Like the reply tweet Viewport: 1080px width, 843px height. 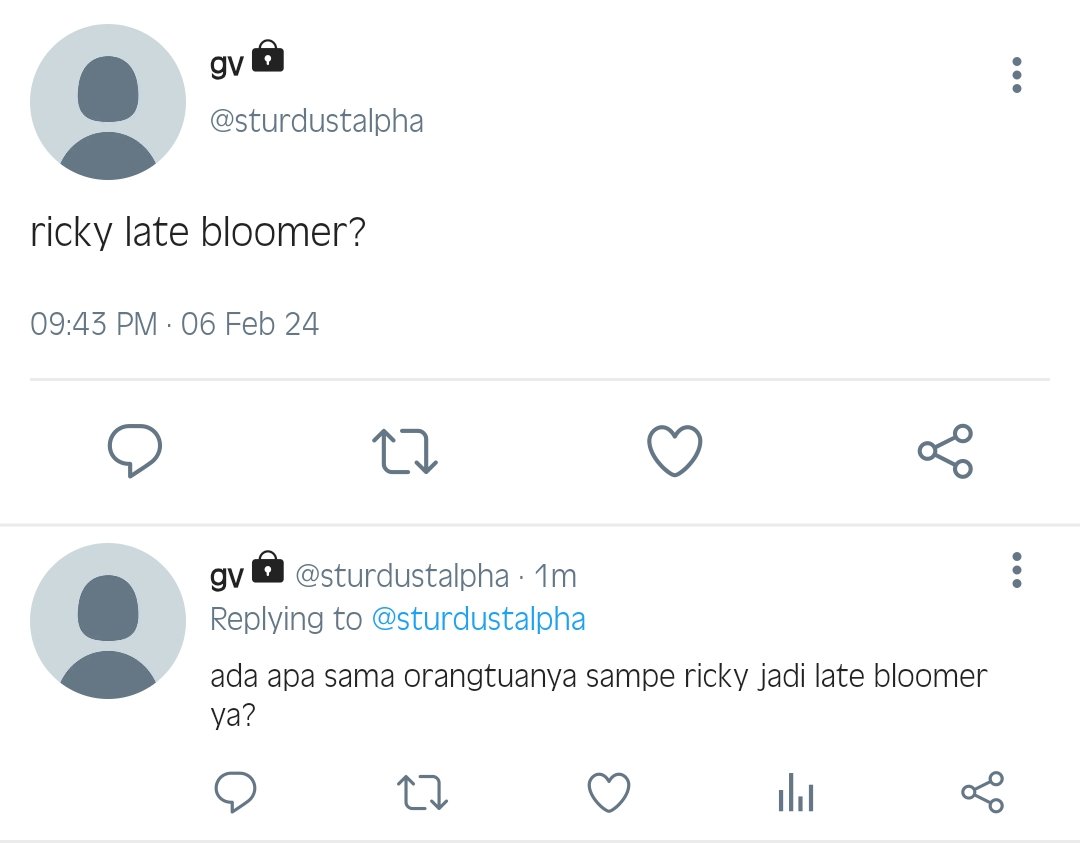pos(609,792)
